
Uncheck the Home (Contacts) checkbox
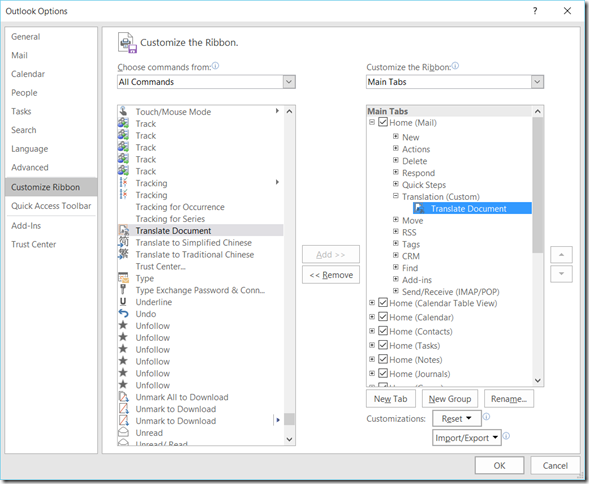[x=383, y=331]
